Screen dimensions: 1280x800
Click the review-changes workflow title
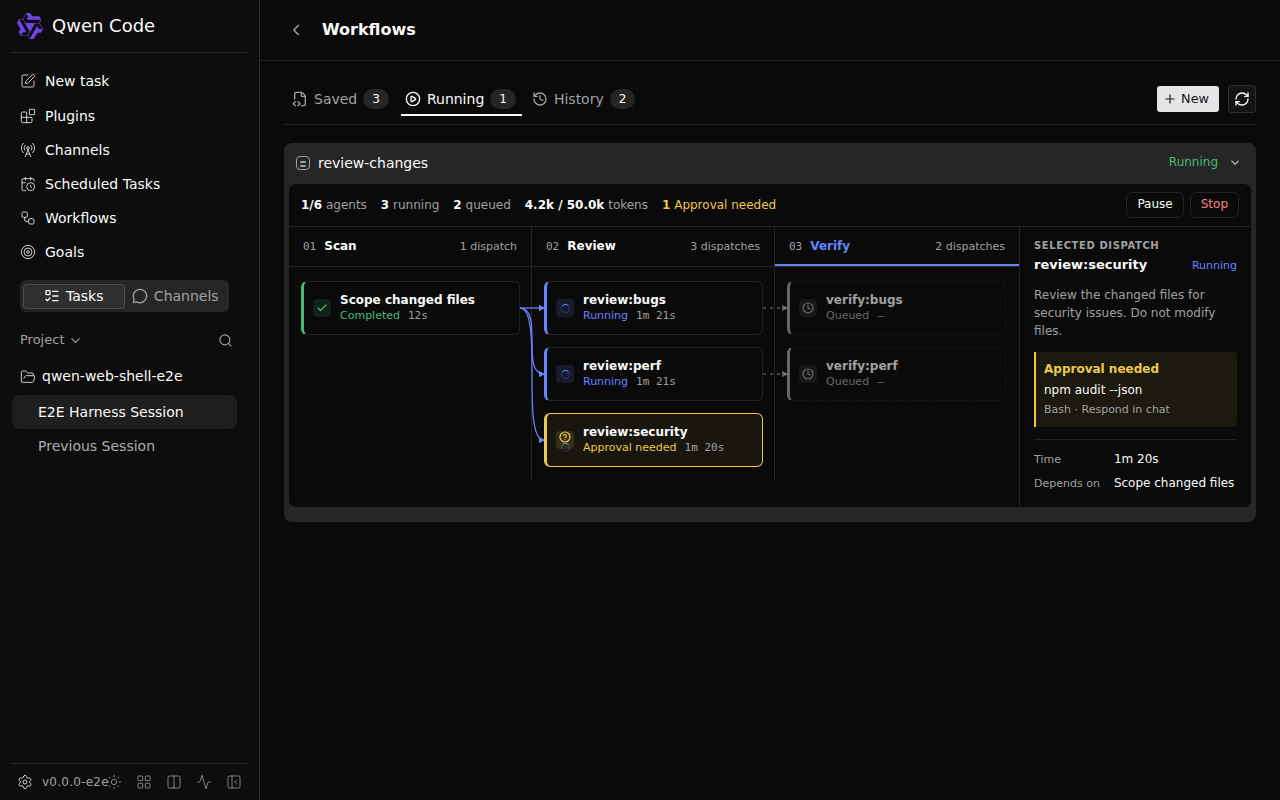pyautogui.click(x=373, y=163)
